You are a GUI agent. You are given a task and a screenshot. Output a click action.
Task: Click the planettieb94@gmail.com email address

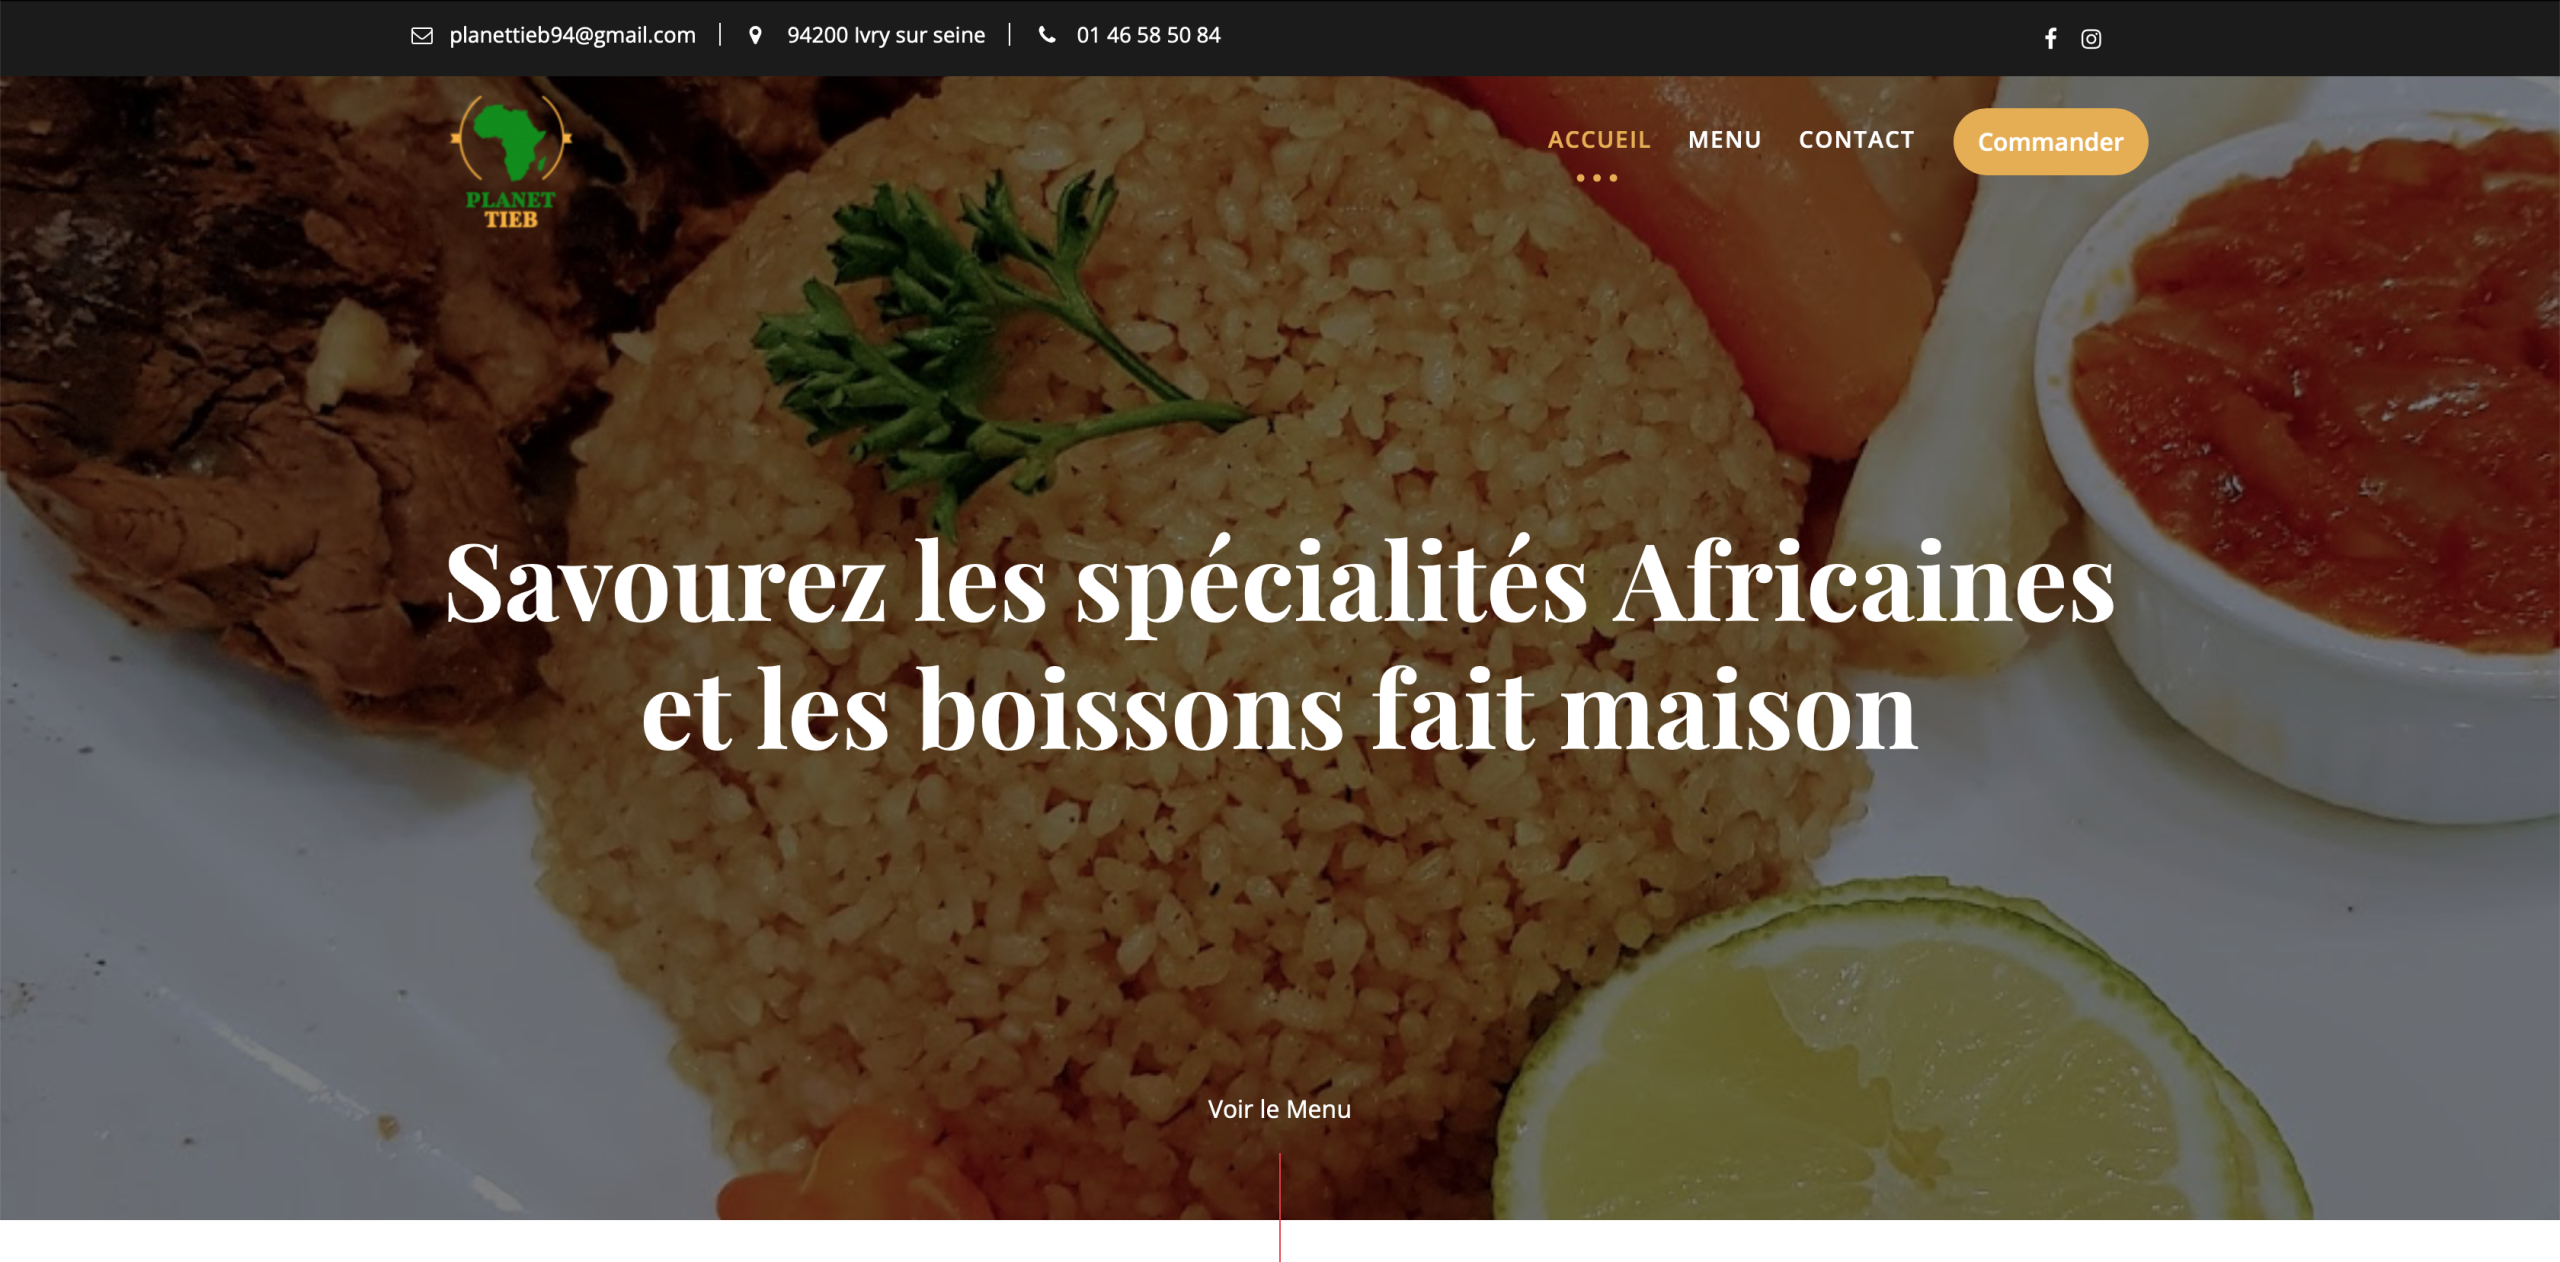click(572, 35)
